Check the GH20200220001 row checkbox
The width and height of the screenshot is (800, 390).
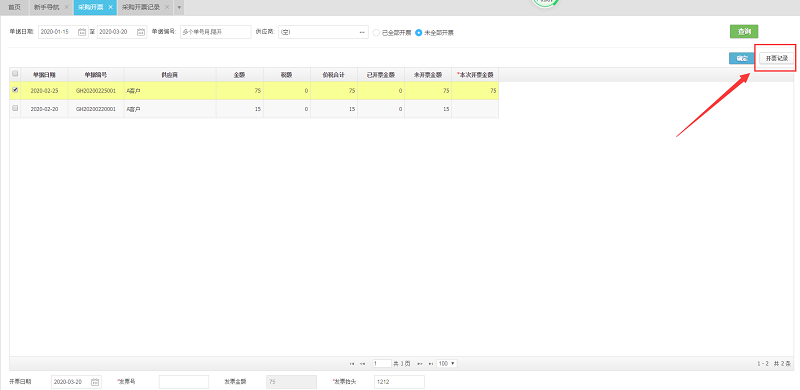(15, 108)
